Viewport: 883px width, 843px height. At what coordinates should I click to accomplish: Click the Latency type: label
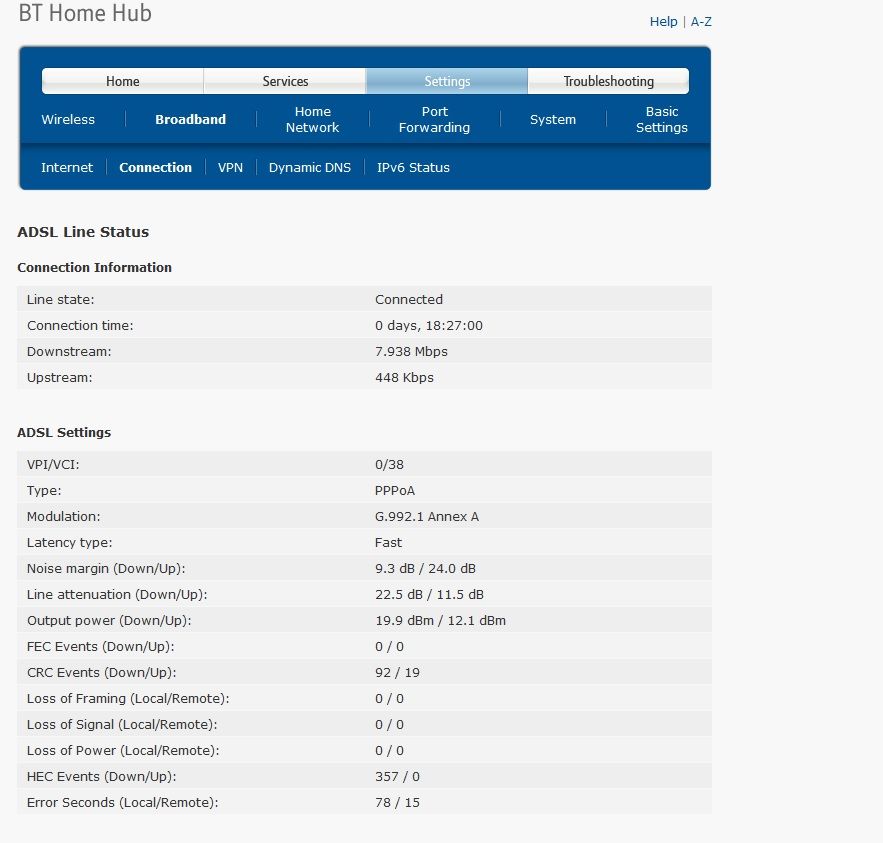click(70, 542)
